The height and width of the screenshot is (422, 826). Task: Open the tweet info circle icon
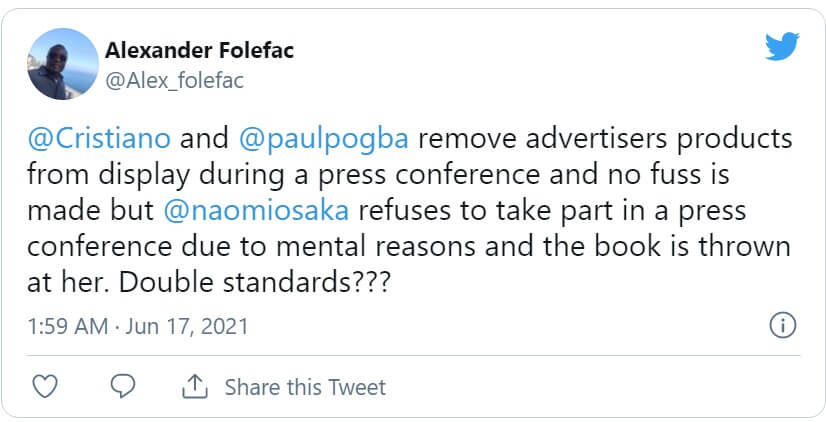point(782,325)
